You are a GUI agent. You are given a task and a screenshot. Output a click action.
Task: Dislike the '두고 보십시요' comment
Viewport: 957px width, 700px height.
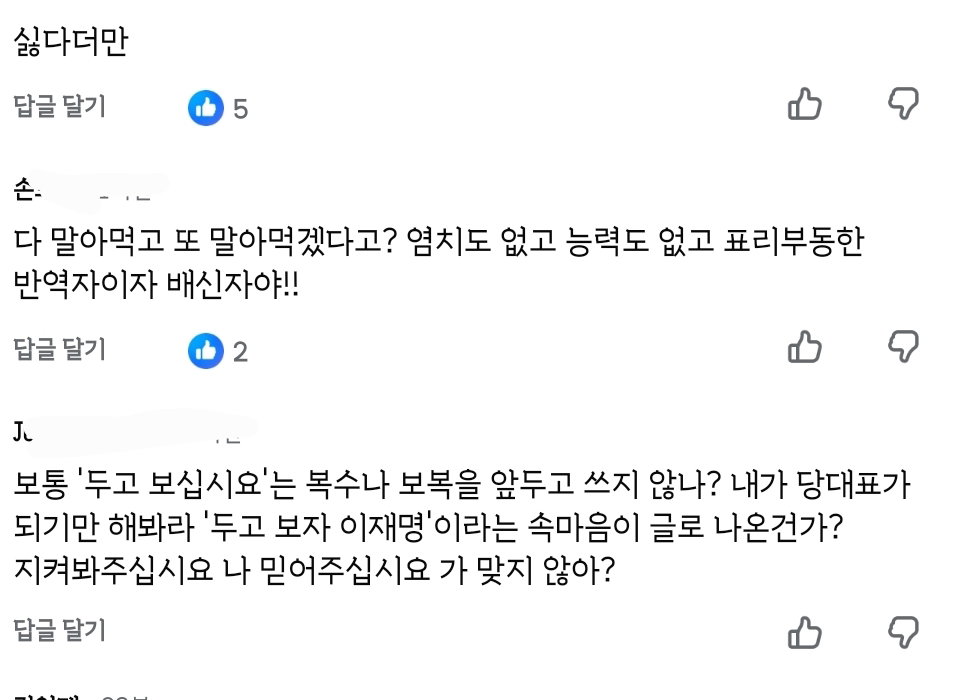[903, 632]
